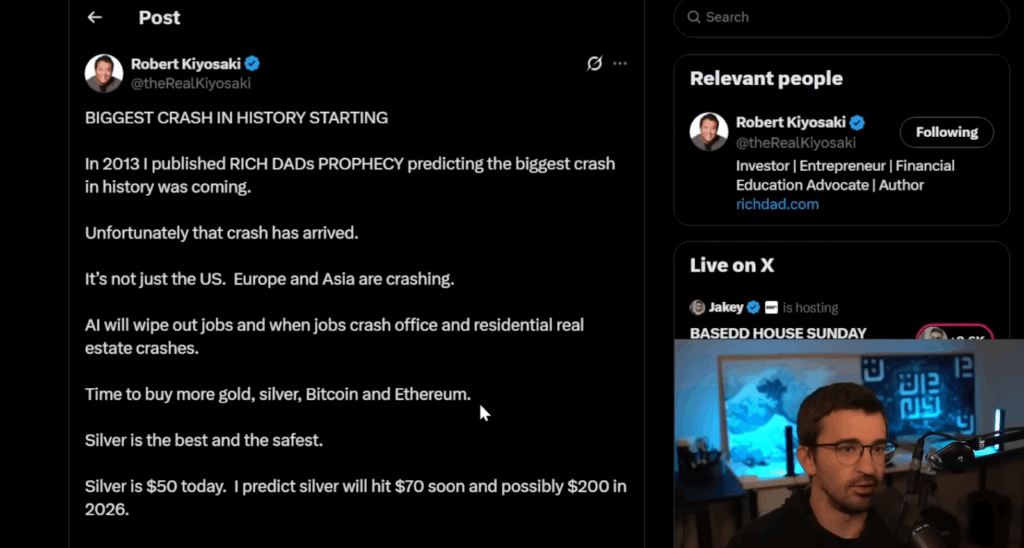The width and height of the screenshot is (1024, 548).
Task: Open the richdad.com link
Action: click(777, 204)
